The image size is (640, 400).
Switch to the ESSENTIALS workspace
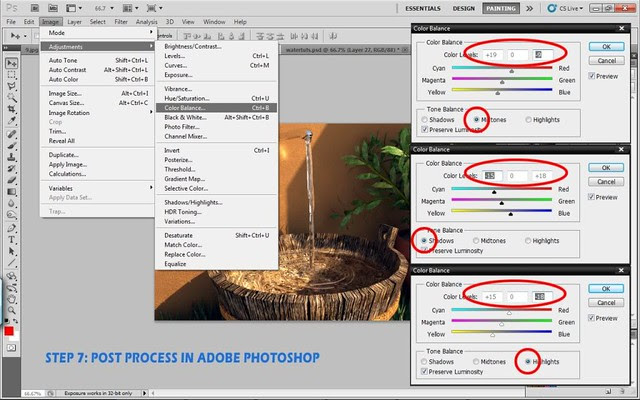coord(422,8)
